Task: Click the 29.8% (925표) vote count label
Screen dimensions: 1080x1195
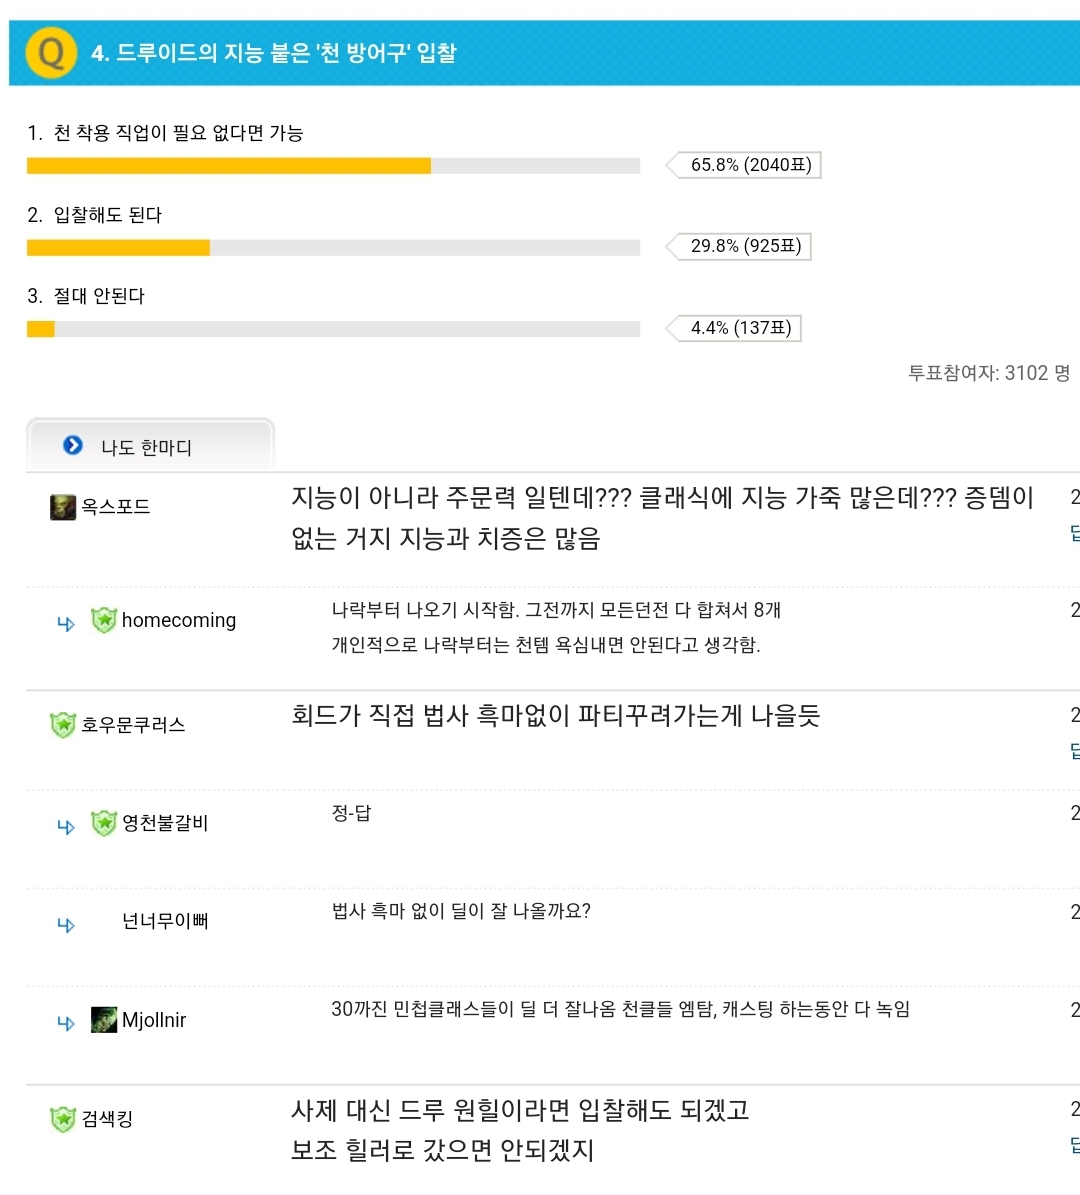Action: point(745,246)
